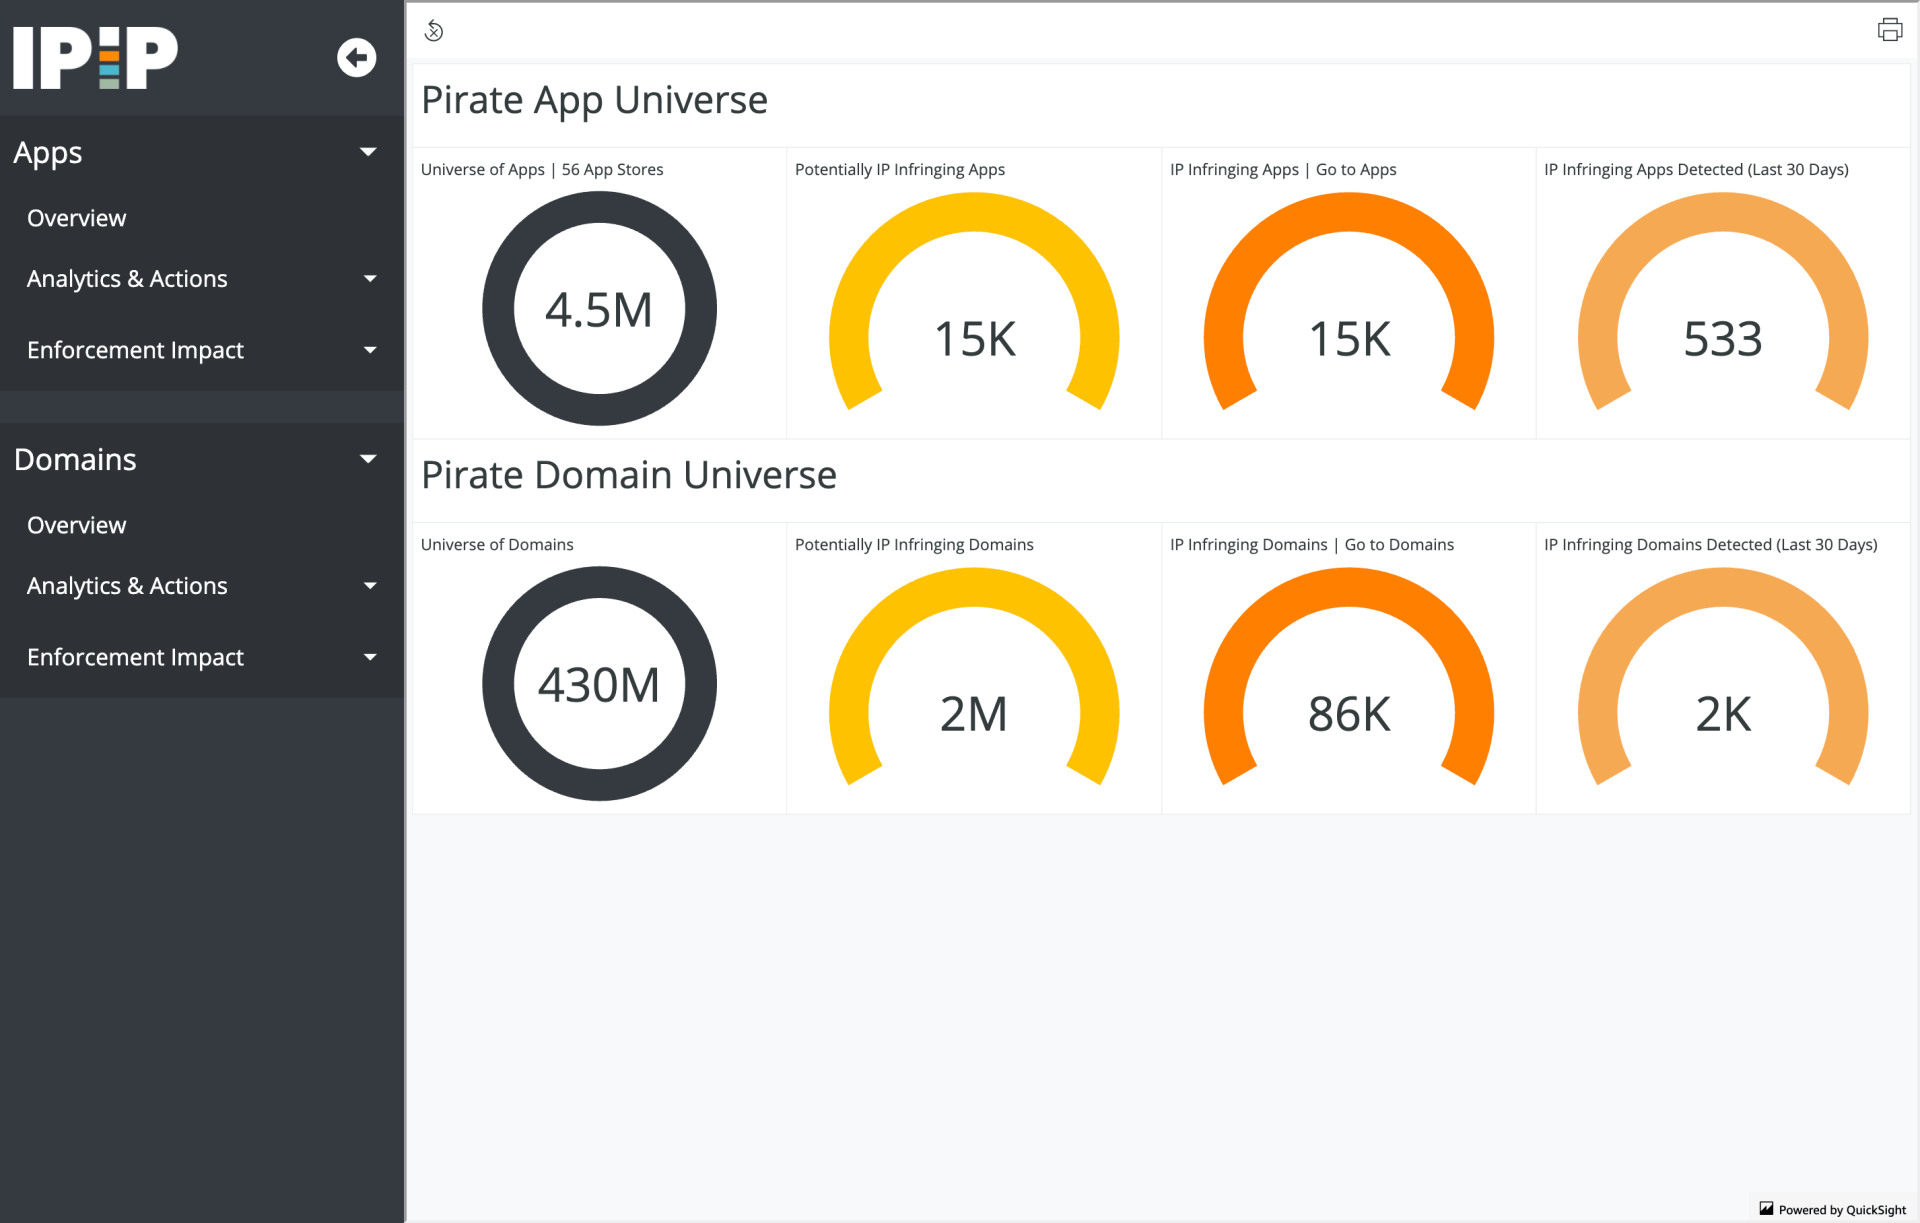Open Overview under Apps menu
The width and height of the screenshot is (1920, 1223).
coord(77,218)
